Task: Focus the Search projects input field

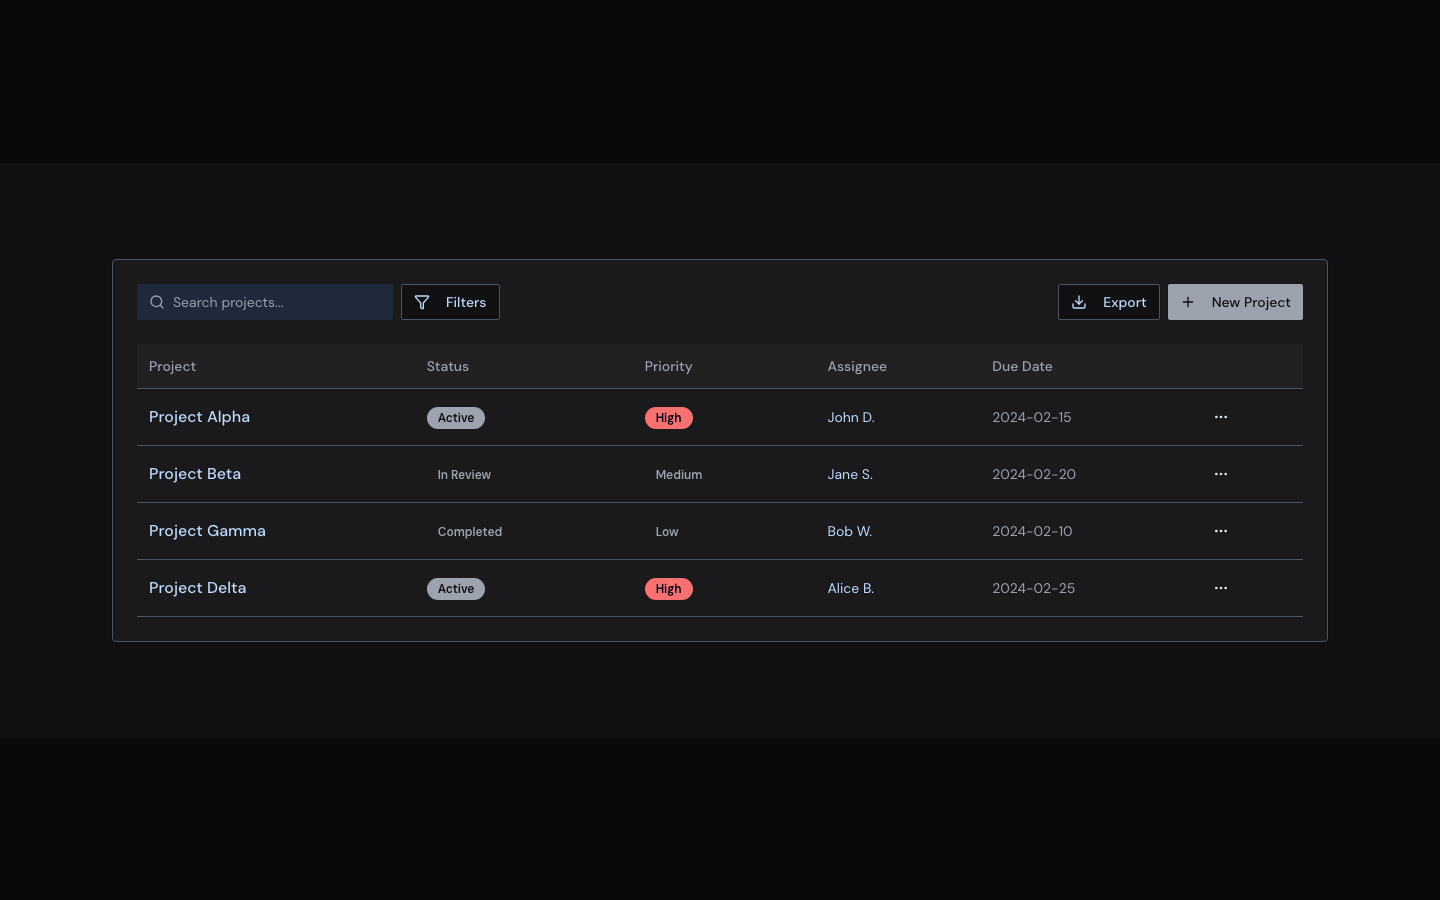Action: pyautogui.click(x=275, y=302)
